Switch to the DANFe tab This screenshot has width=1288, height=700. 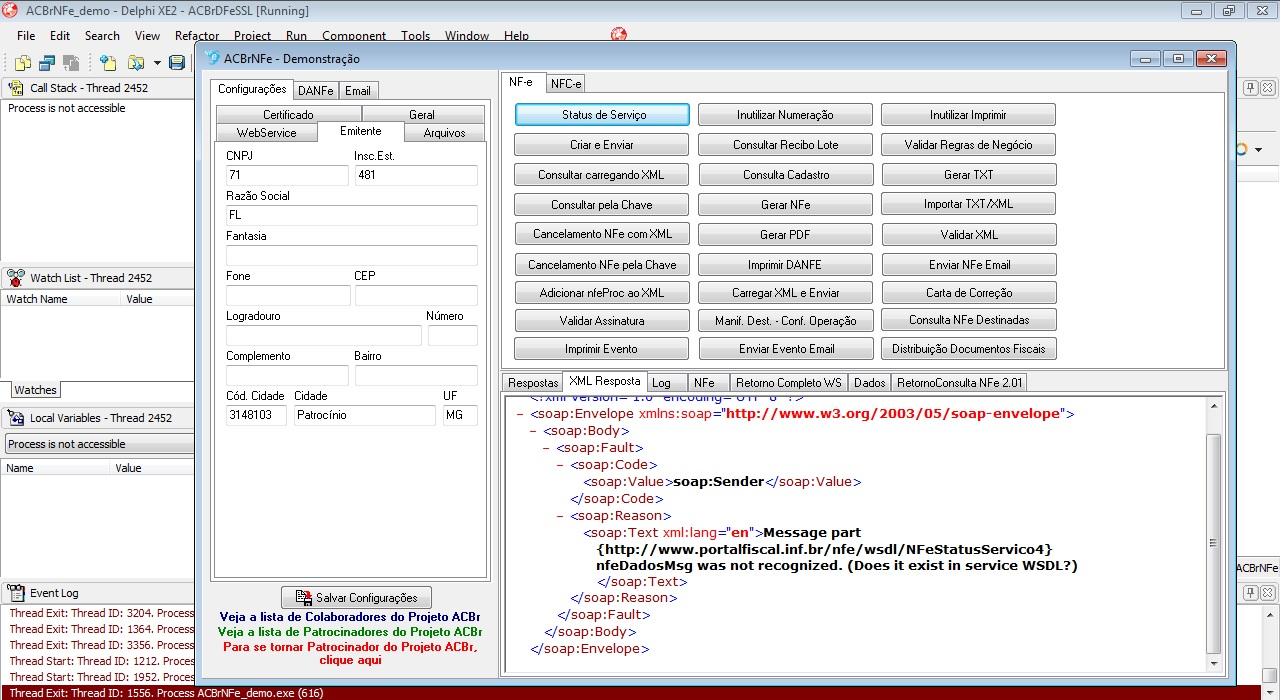click(x=316, y=90)
